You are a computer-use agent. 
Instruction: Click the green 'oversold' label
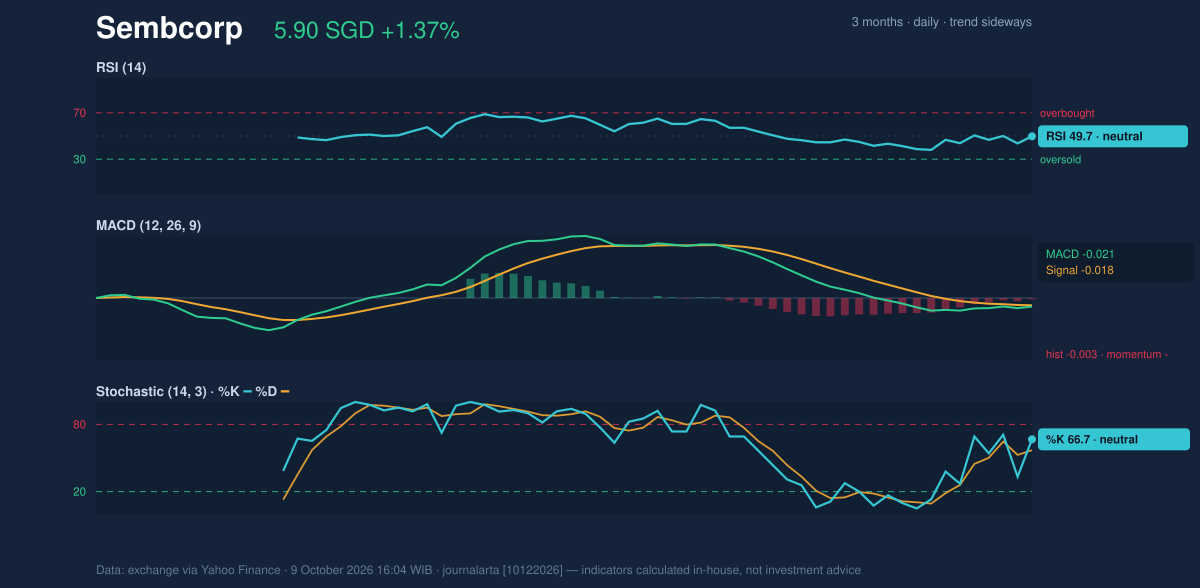pos(1060,159)
